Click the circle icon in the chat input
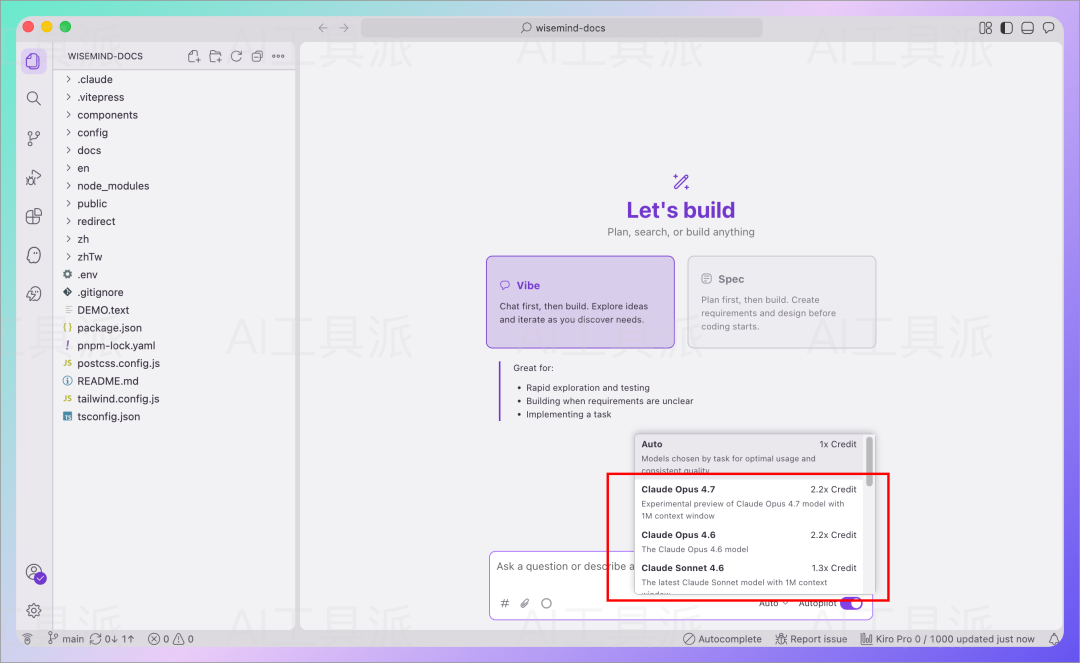This screenshot has height=663, width=1080. point(546,603)
